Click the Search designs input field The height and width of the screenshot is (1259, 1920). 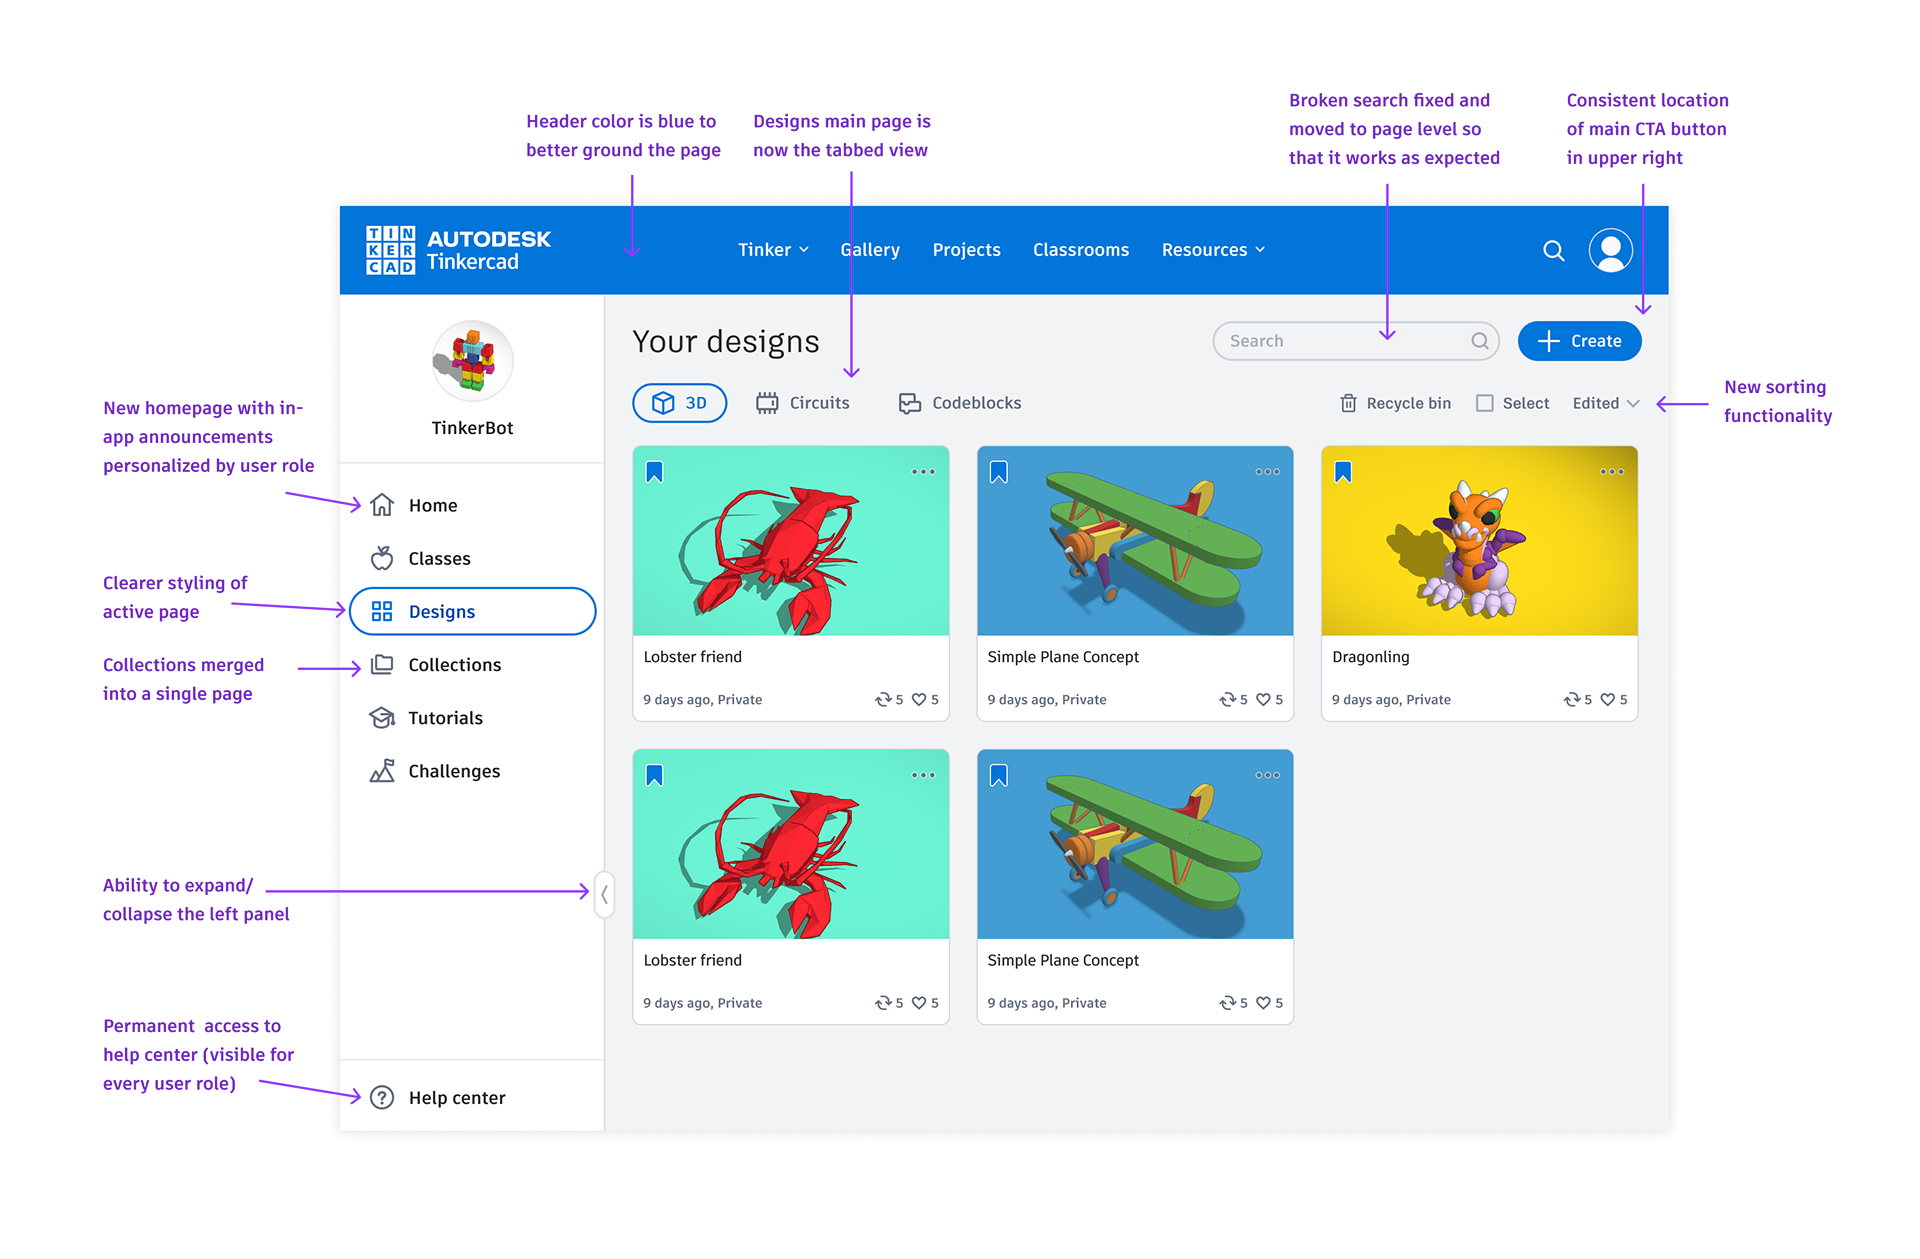1355,341
